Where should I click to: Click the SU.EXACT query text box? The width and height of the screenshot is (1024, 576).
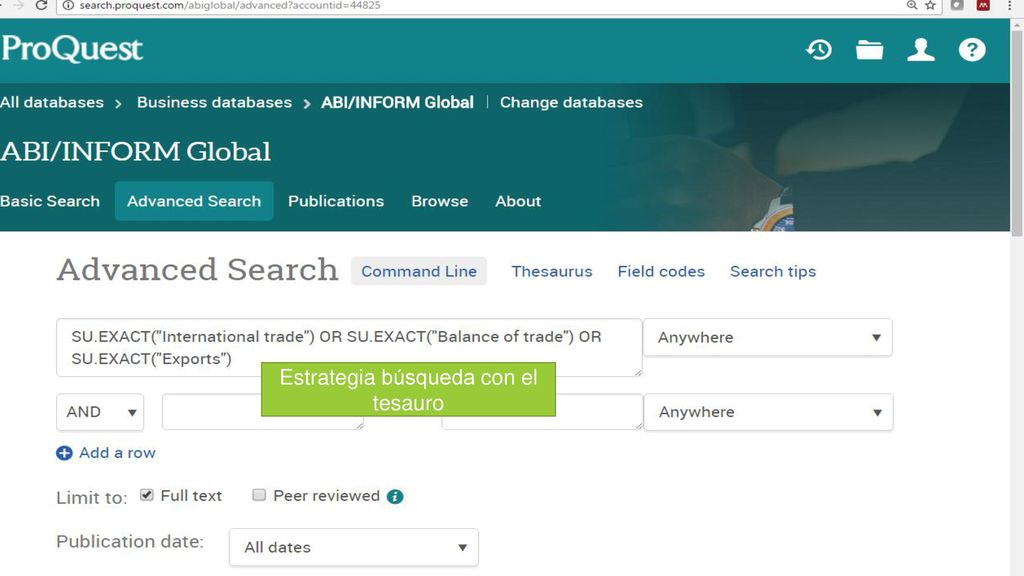pyautogui.click(x=349, y=347)
